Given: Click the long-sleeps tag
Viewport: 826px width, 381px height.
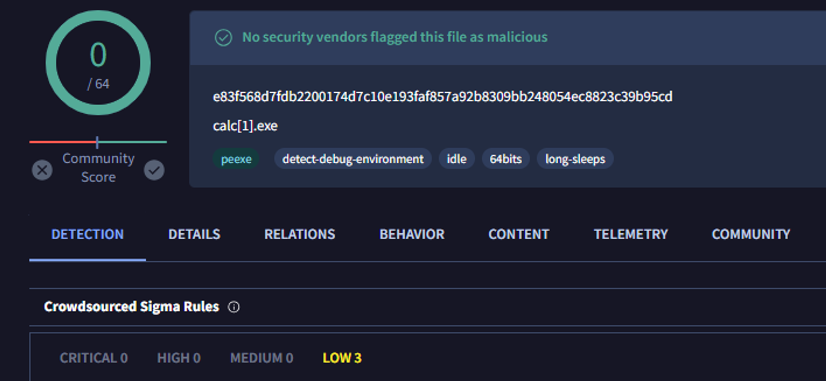Looking at the screenshot, I should 575,159.
